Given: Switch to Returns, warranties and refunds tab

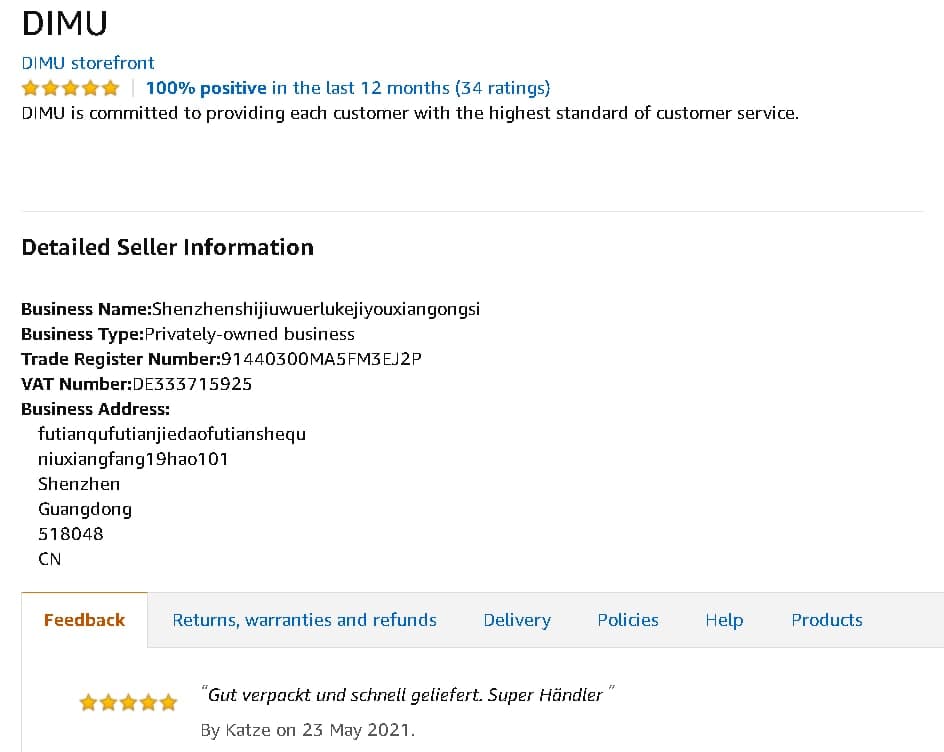Looking at the screenshot, I should (304, 620).
